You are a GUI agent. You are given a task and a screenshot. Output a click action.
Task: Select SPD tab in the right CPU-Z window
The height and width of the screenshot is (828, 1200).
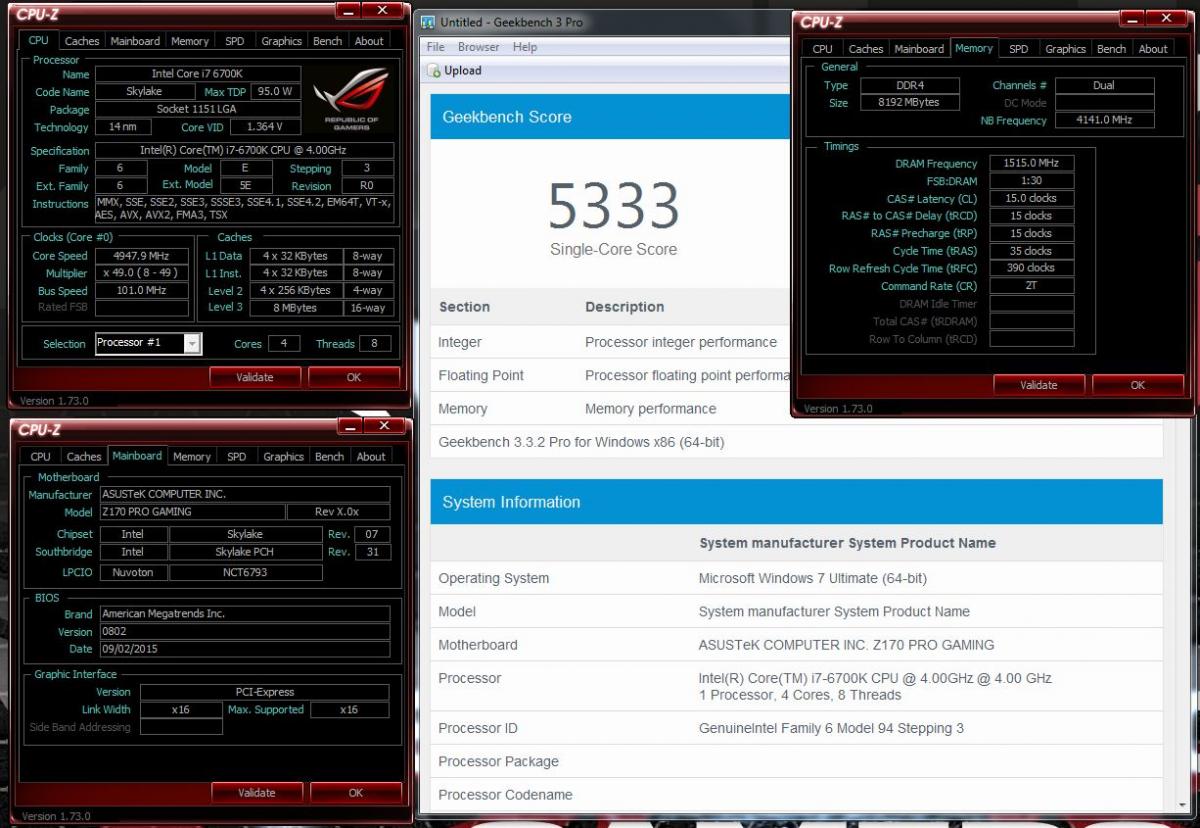1018,49
